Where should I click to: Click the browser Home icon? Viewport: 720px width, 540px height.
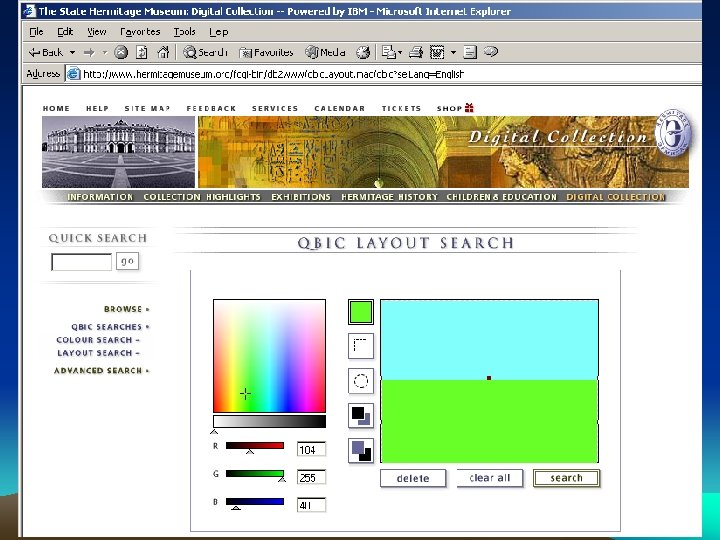pos(163,52)
